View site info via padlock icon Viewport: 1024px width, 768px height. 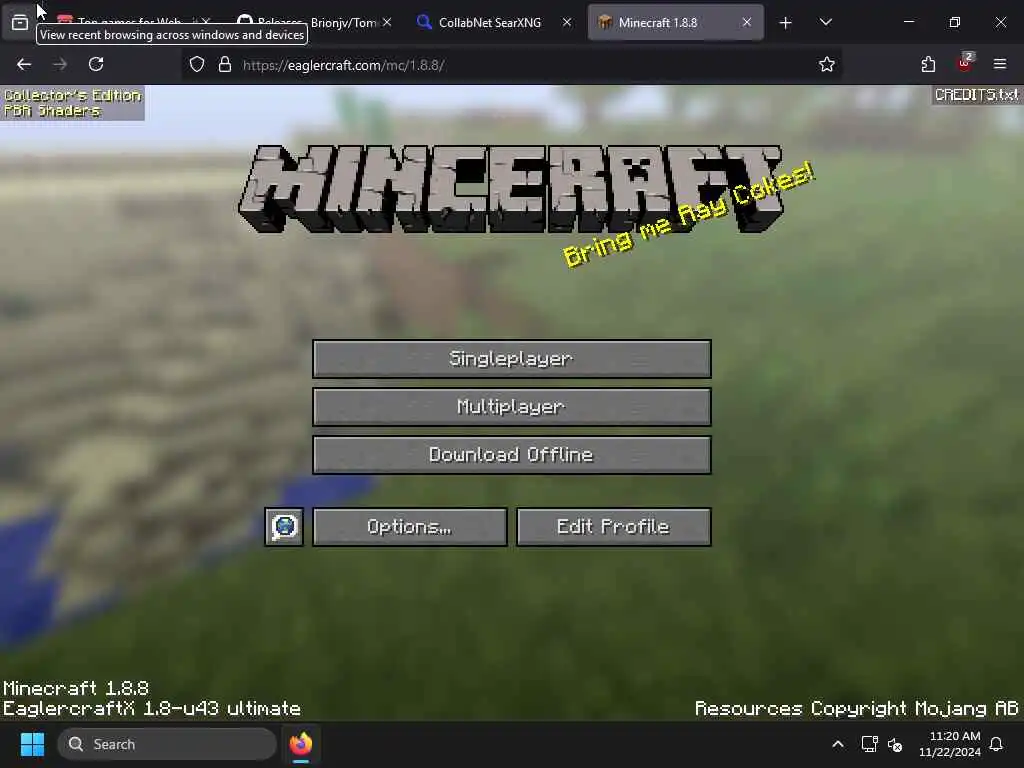pos(225,65)
